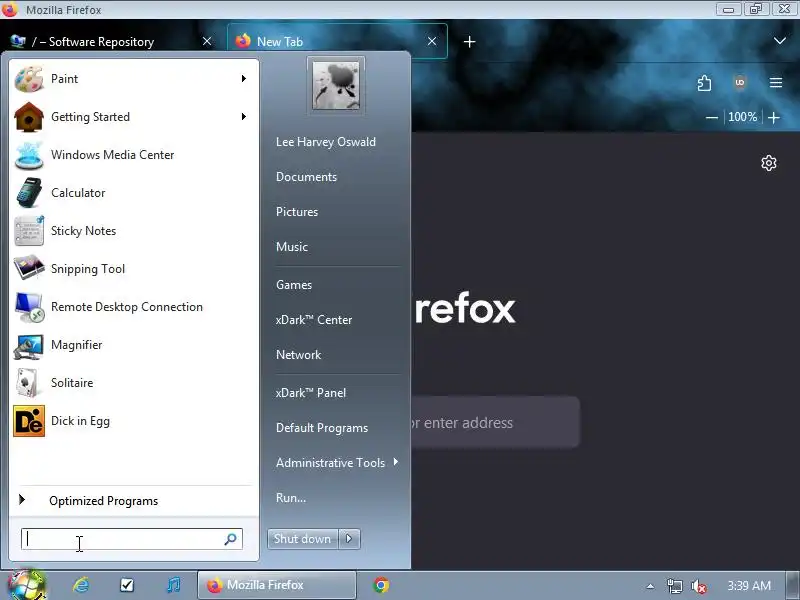800x600 pixels.
Task: Open Internet Explorer from the taskbar
Action: pyautogui.click(x=81, y=585)
